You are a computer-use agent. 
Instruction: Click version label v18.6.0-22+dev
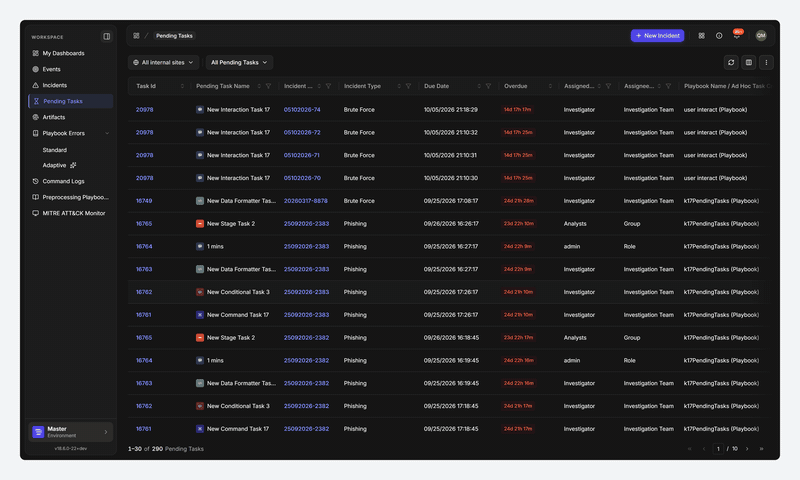pos(70,449)
